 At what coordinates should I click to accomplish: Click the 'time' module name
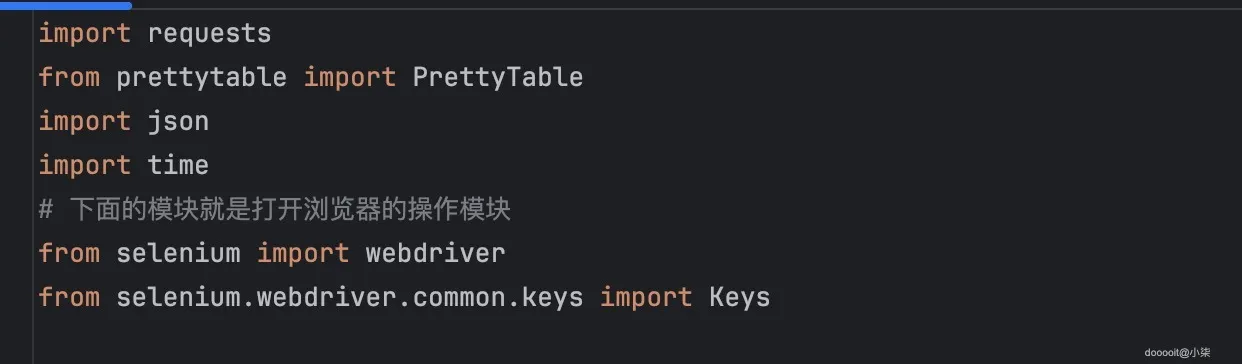tap(178, 165)
